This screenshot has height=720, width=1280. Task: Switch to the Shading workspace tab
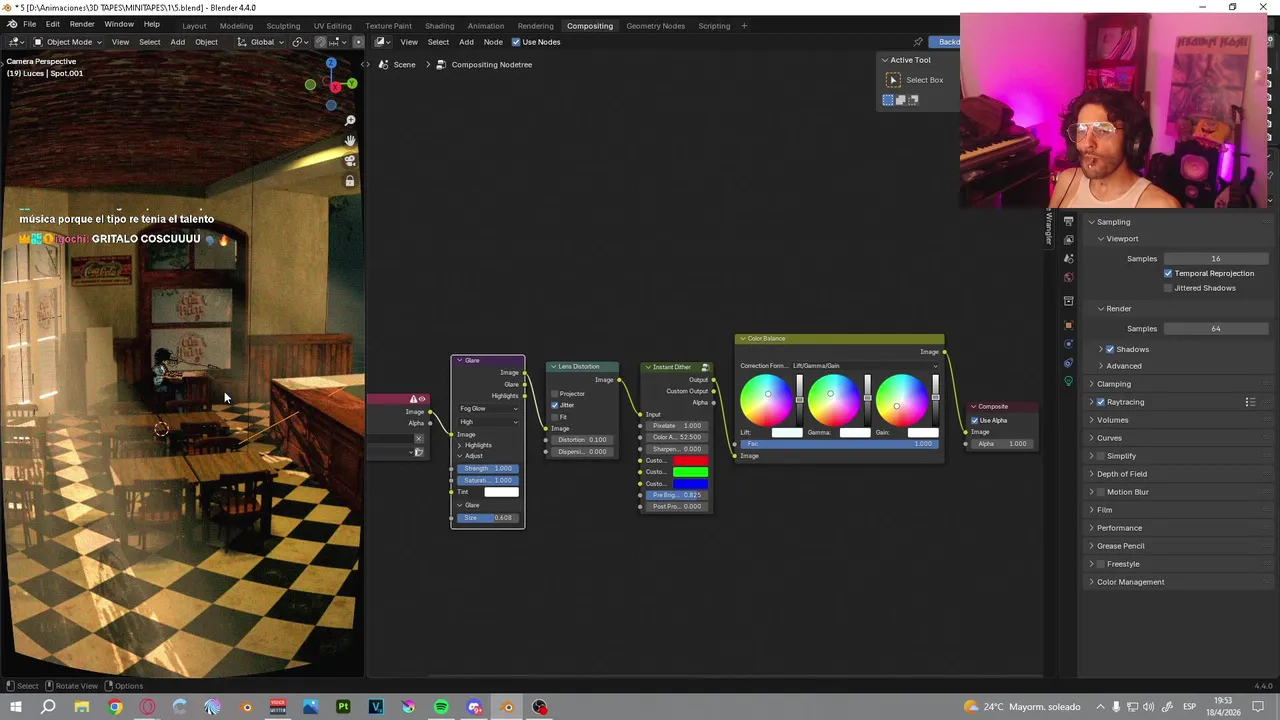439,26
